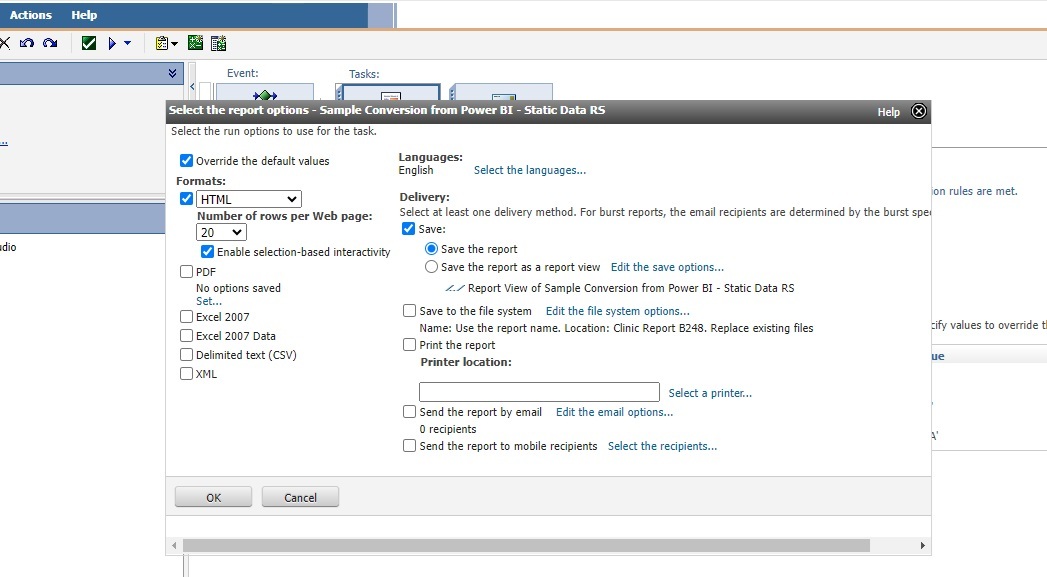
Task: Open the rows per Web page dropdown
Action: (x=221, y=232)
